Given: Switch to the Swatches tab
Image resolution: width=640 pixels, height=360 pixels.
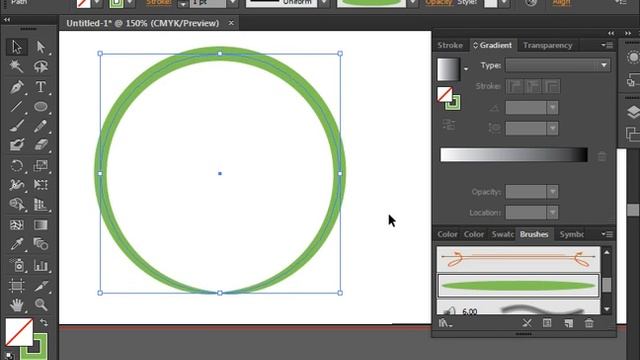Looking at the screenshot, I should point(502,234).
